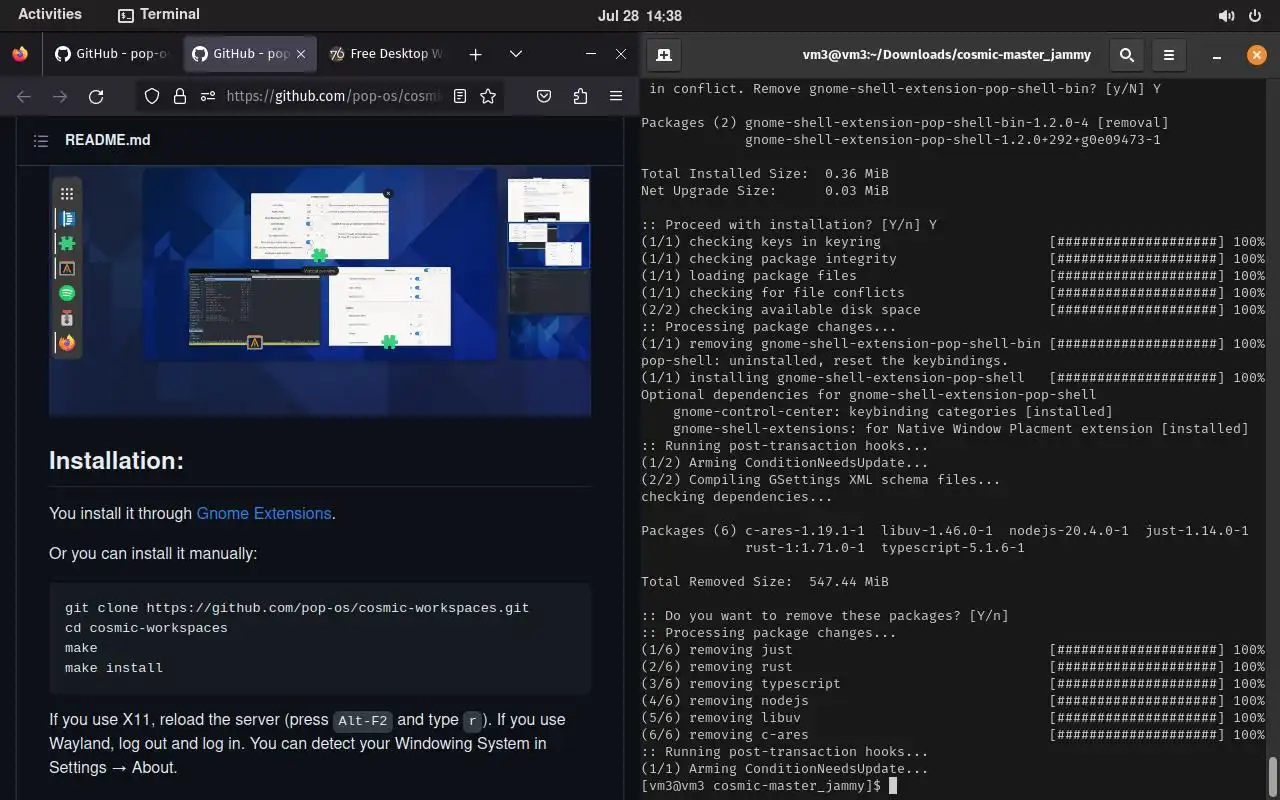Click terminal title vm3@vm3 cosmic-master_jammy

pos(947,55)
